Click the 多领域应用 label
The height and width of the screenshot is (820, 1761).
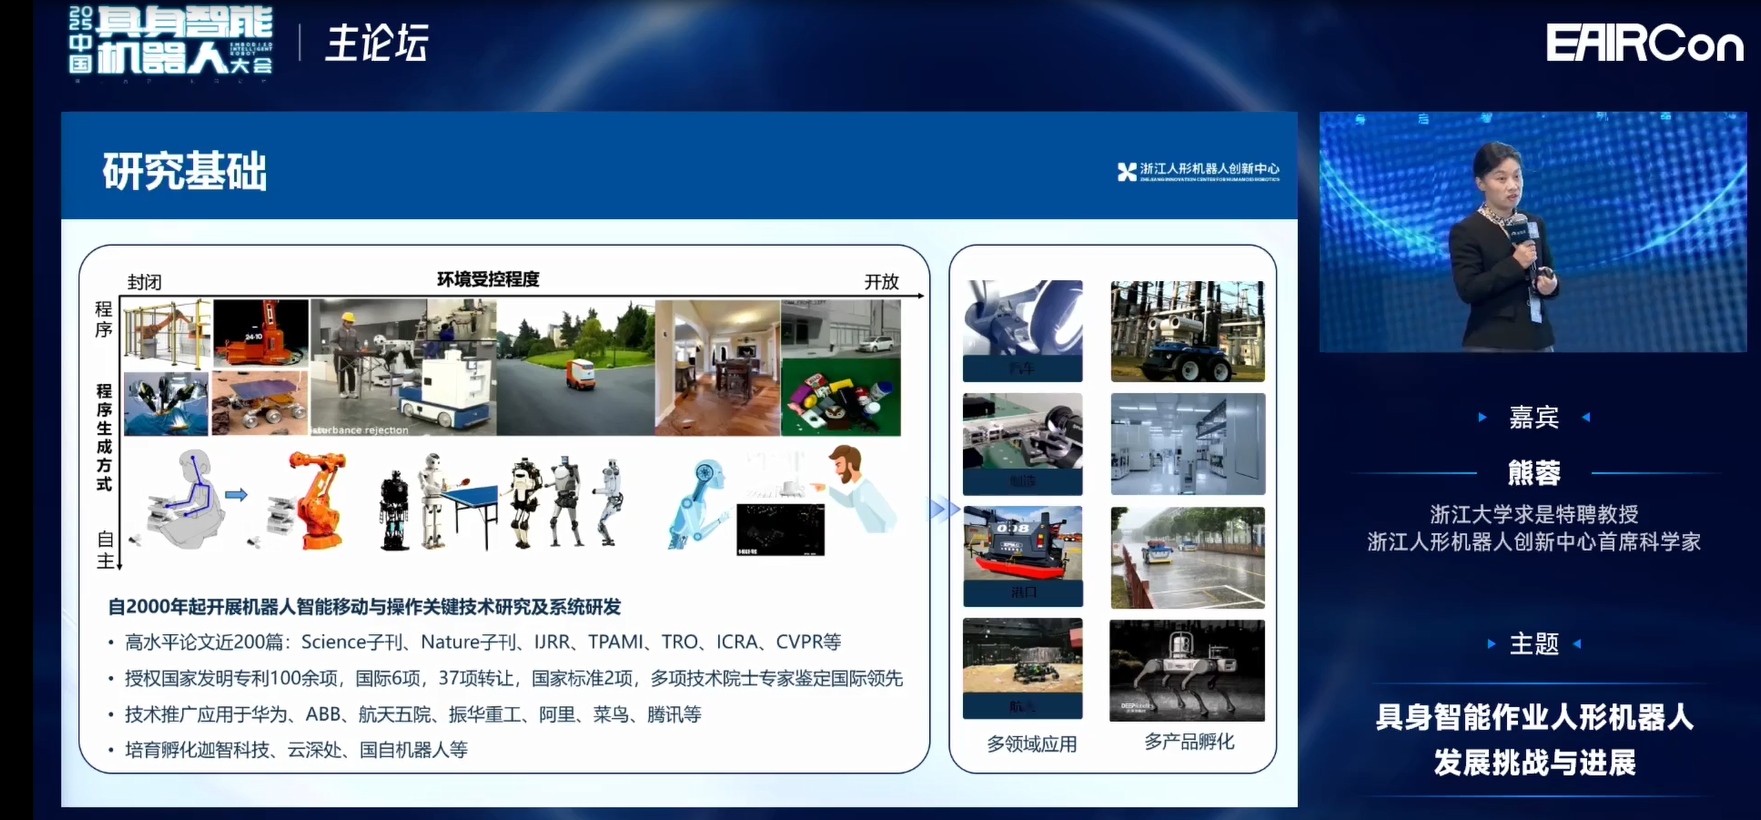(1031, 744)
